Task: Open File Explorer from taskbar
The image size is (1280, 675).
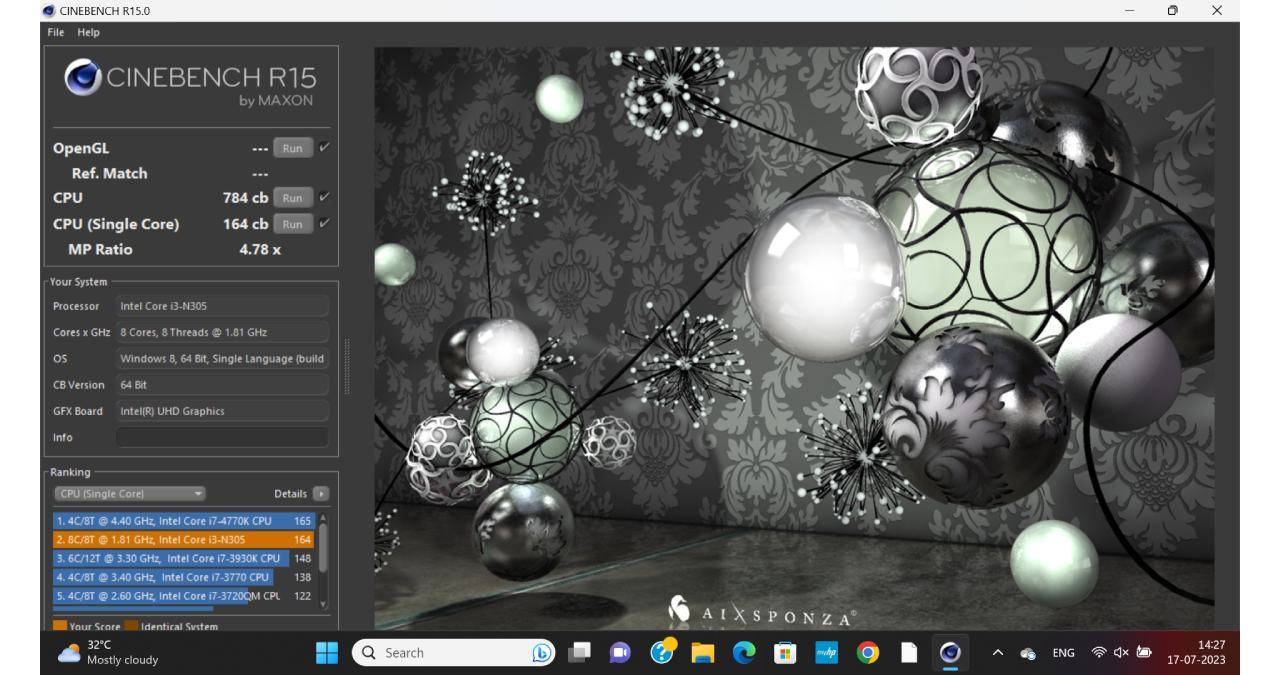Action: (x=703, y=653)
